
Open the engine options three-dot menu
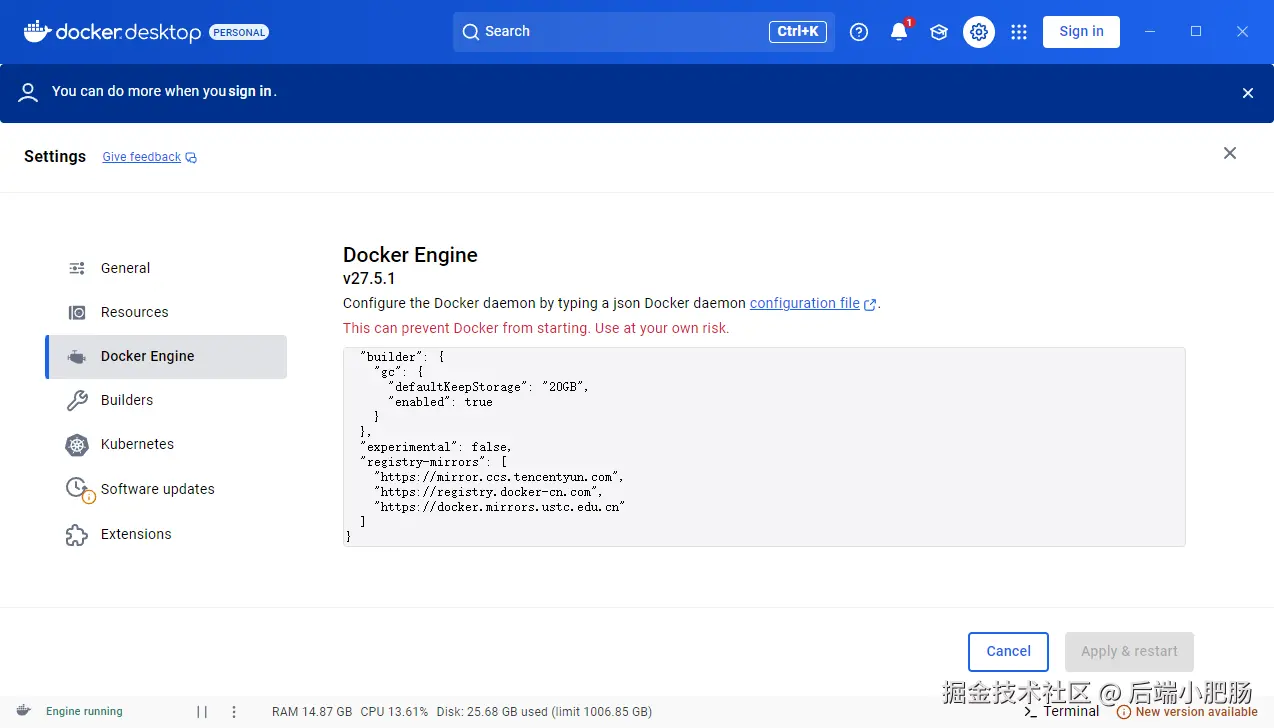coord(234,712)
